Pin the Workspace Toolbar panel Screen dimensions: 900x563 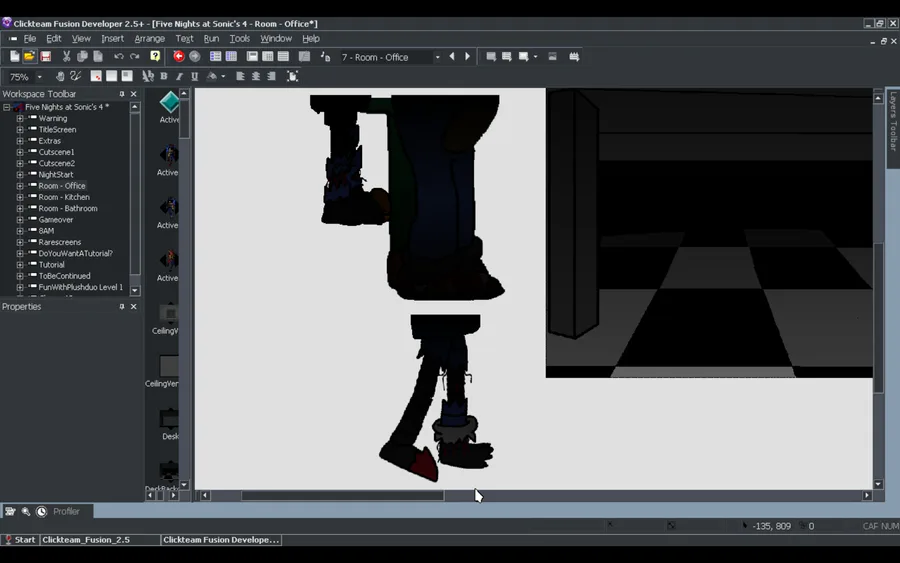click(x=122, y=94)
